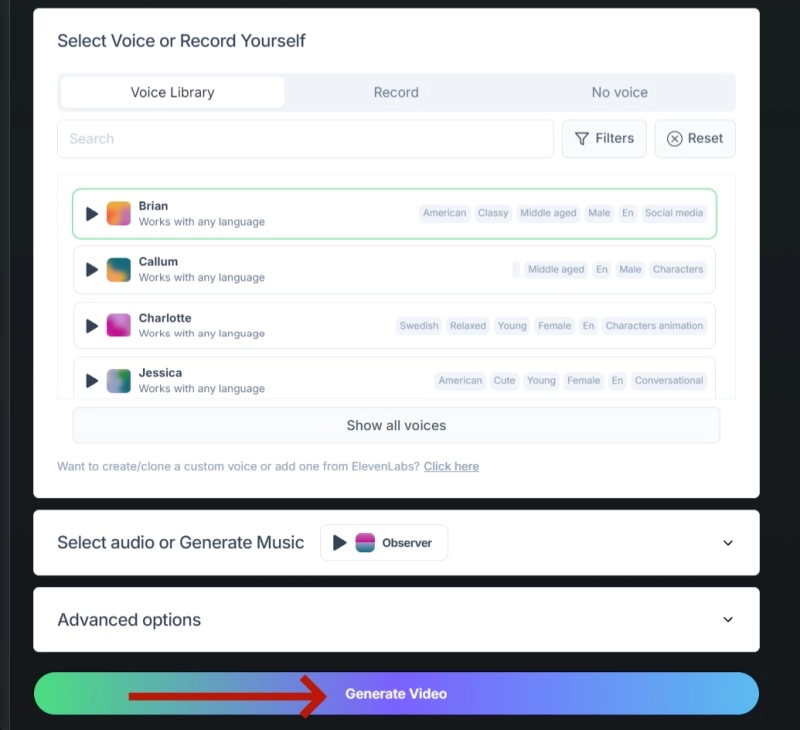Click here to clone a custom voice
800x730 pixels.
coord(450,466)
